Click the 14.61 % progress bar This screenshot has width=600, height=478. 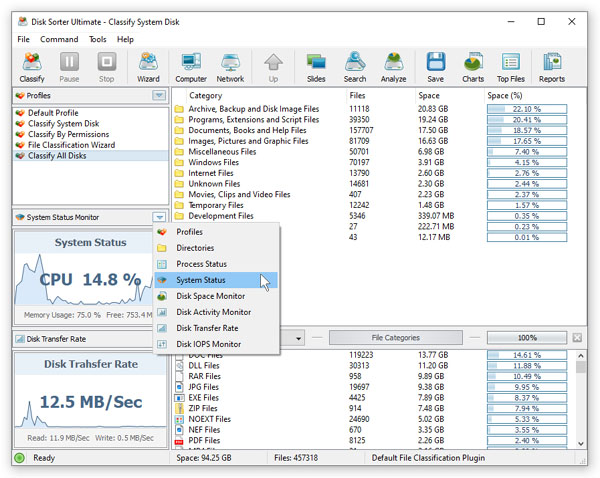coord(527,355)
